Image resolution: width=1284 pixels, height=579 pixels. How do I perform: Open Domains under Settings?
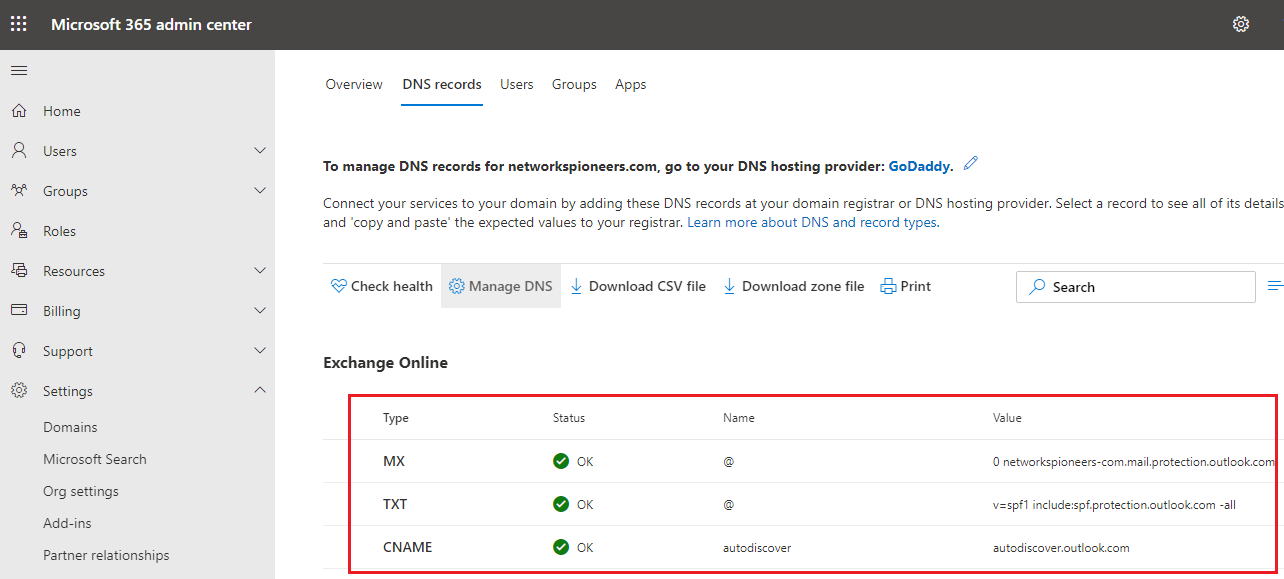[70, 427]
